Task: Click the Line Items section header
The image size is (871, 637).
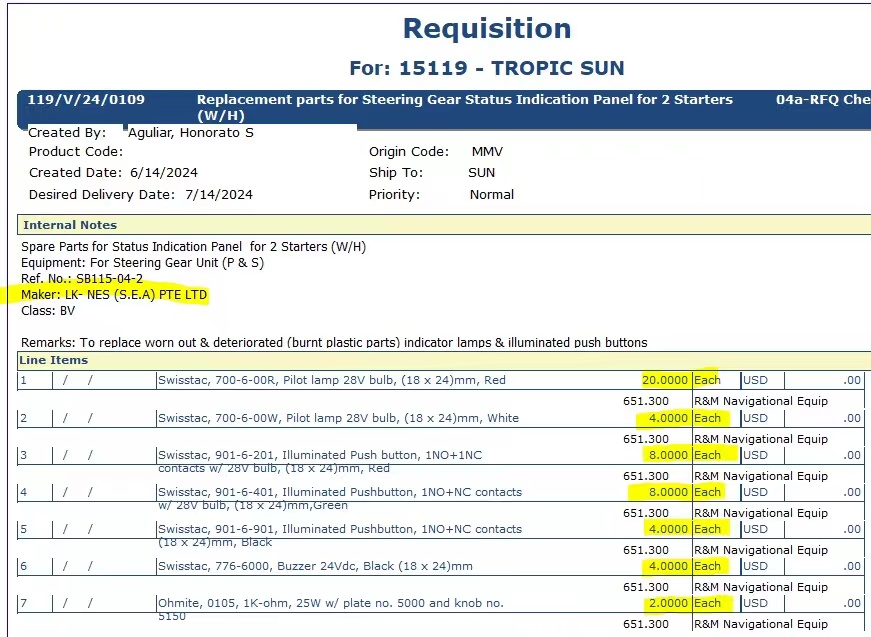Action: [x=56, y=360]
